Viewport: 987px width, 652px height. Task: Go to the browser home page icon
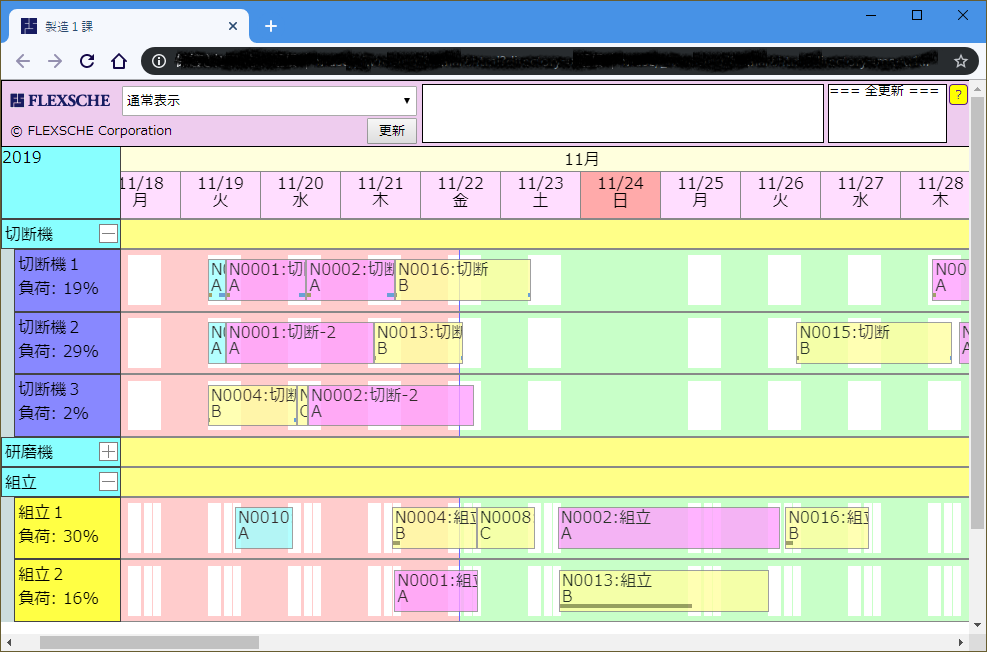tap(119, 61)
